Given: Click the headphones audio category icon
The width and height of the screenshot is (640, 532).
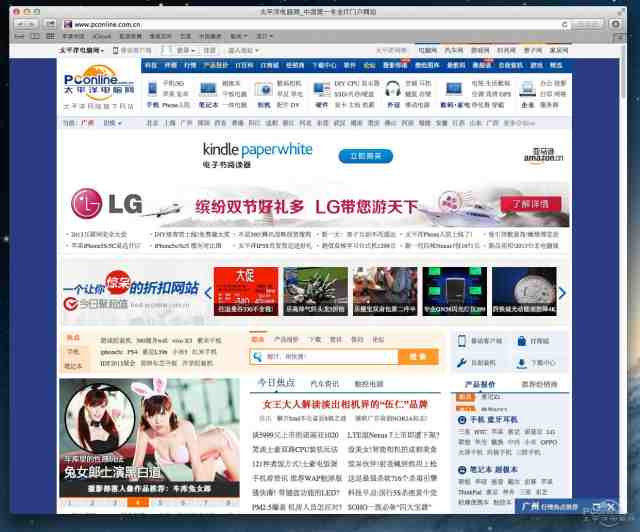Looking at the screenshot, I should tap(393, 89).
